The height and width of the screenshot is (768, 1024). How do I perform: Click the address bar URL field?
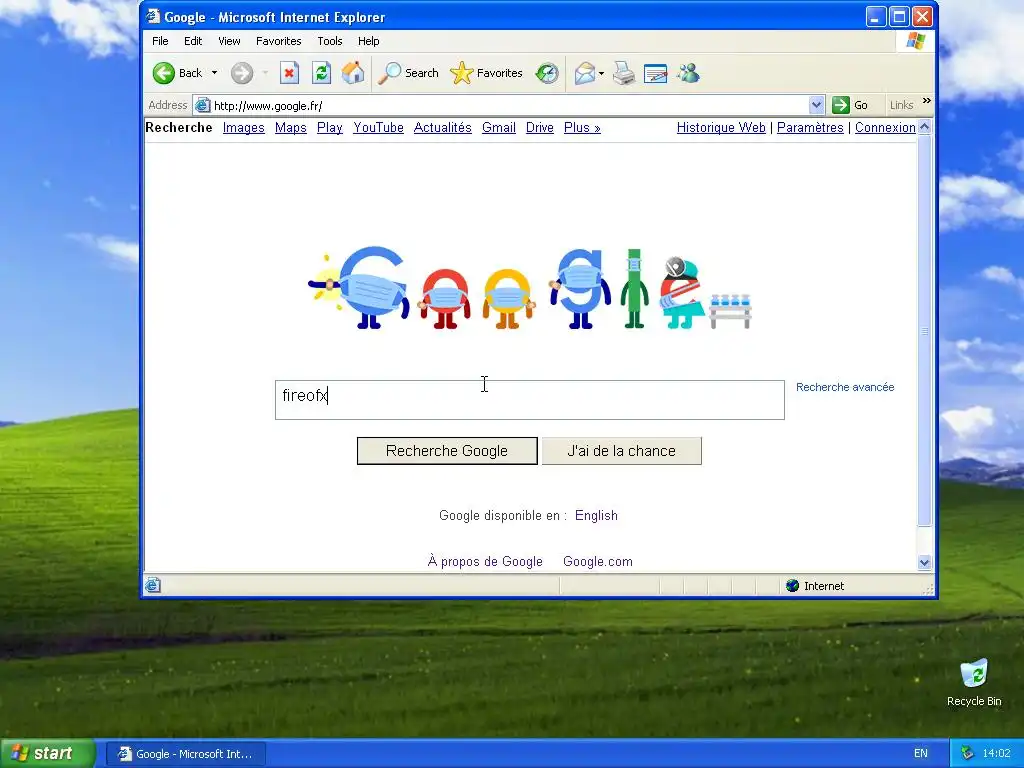(x=509, y=105)
